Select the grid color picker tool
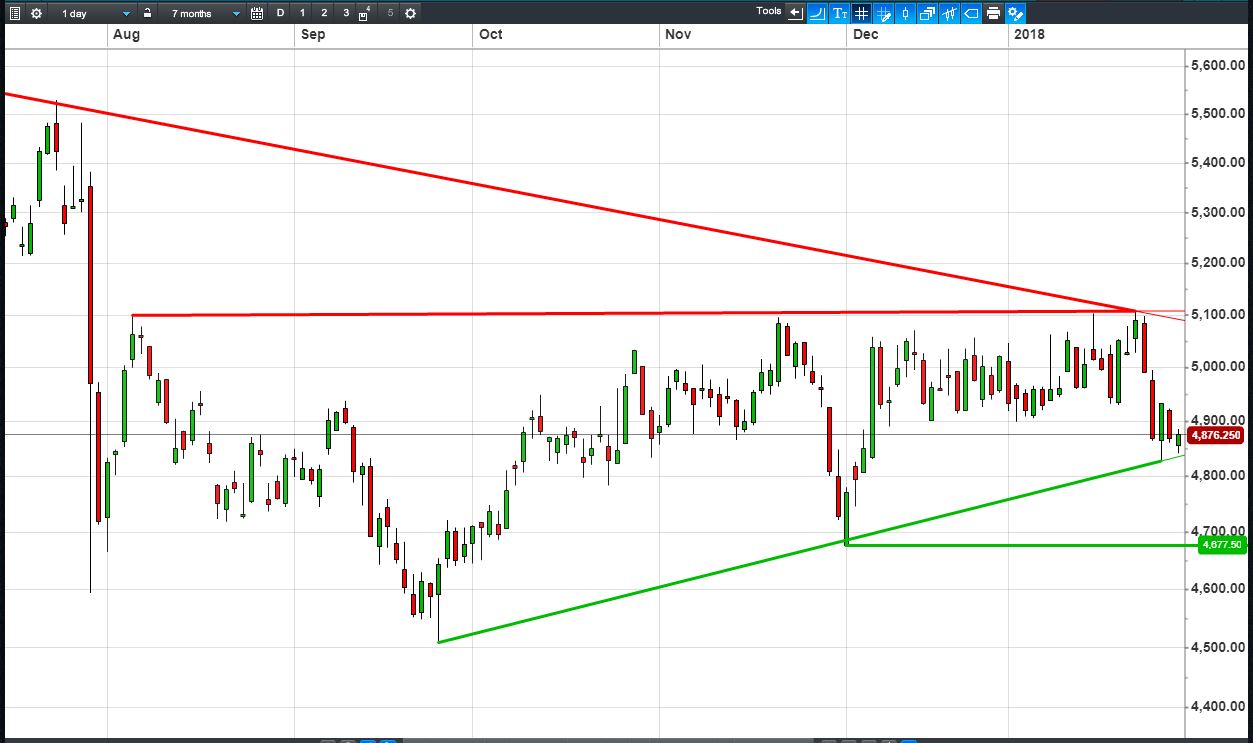 click(884, 13)
